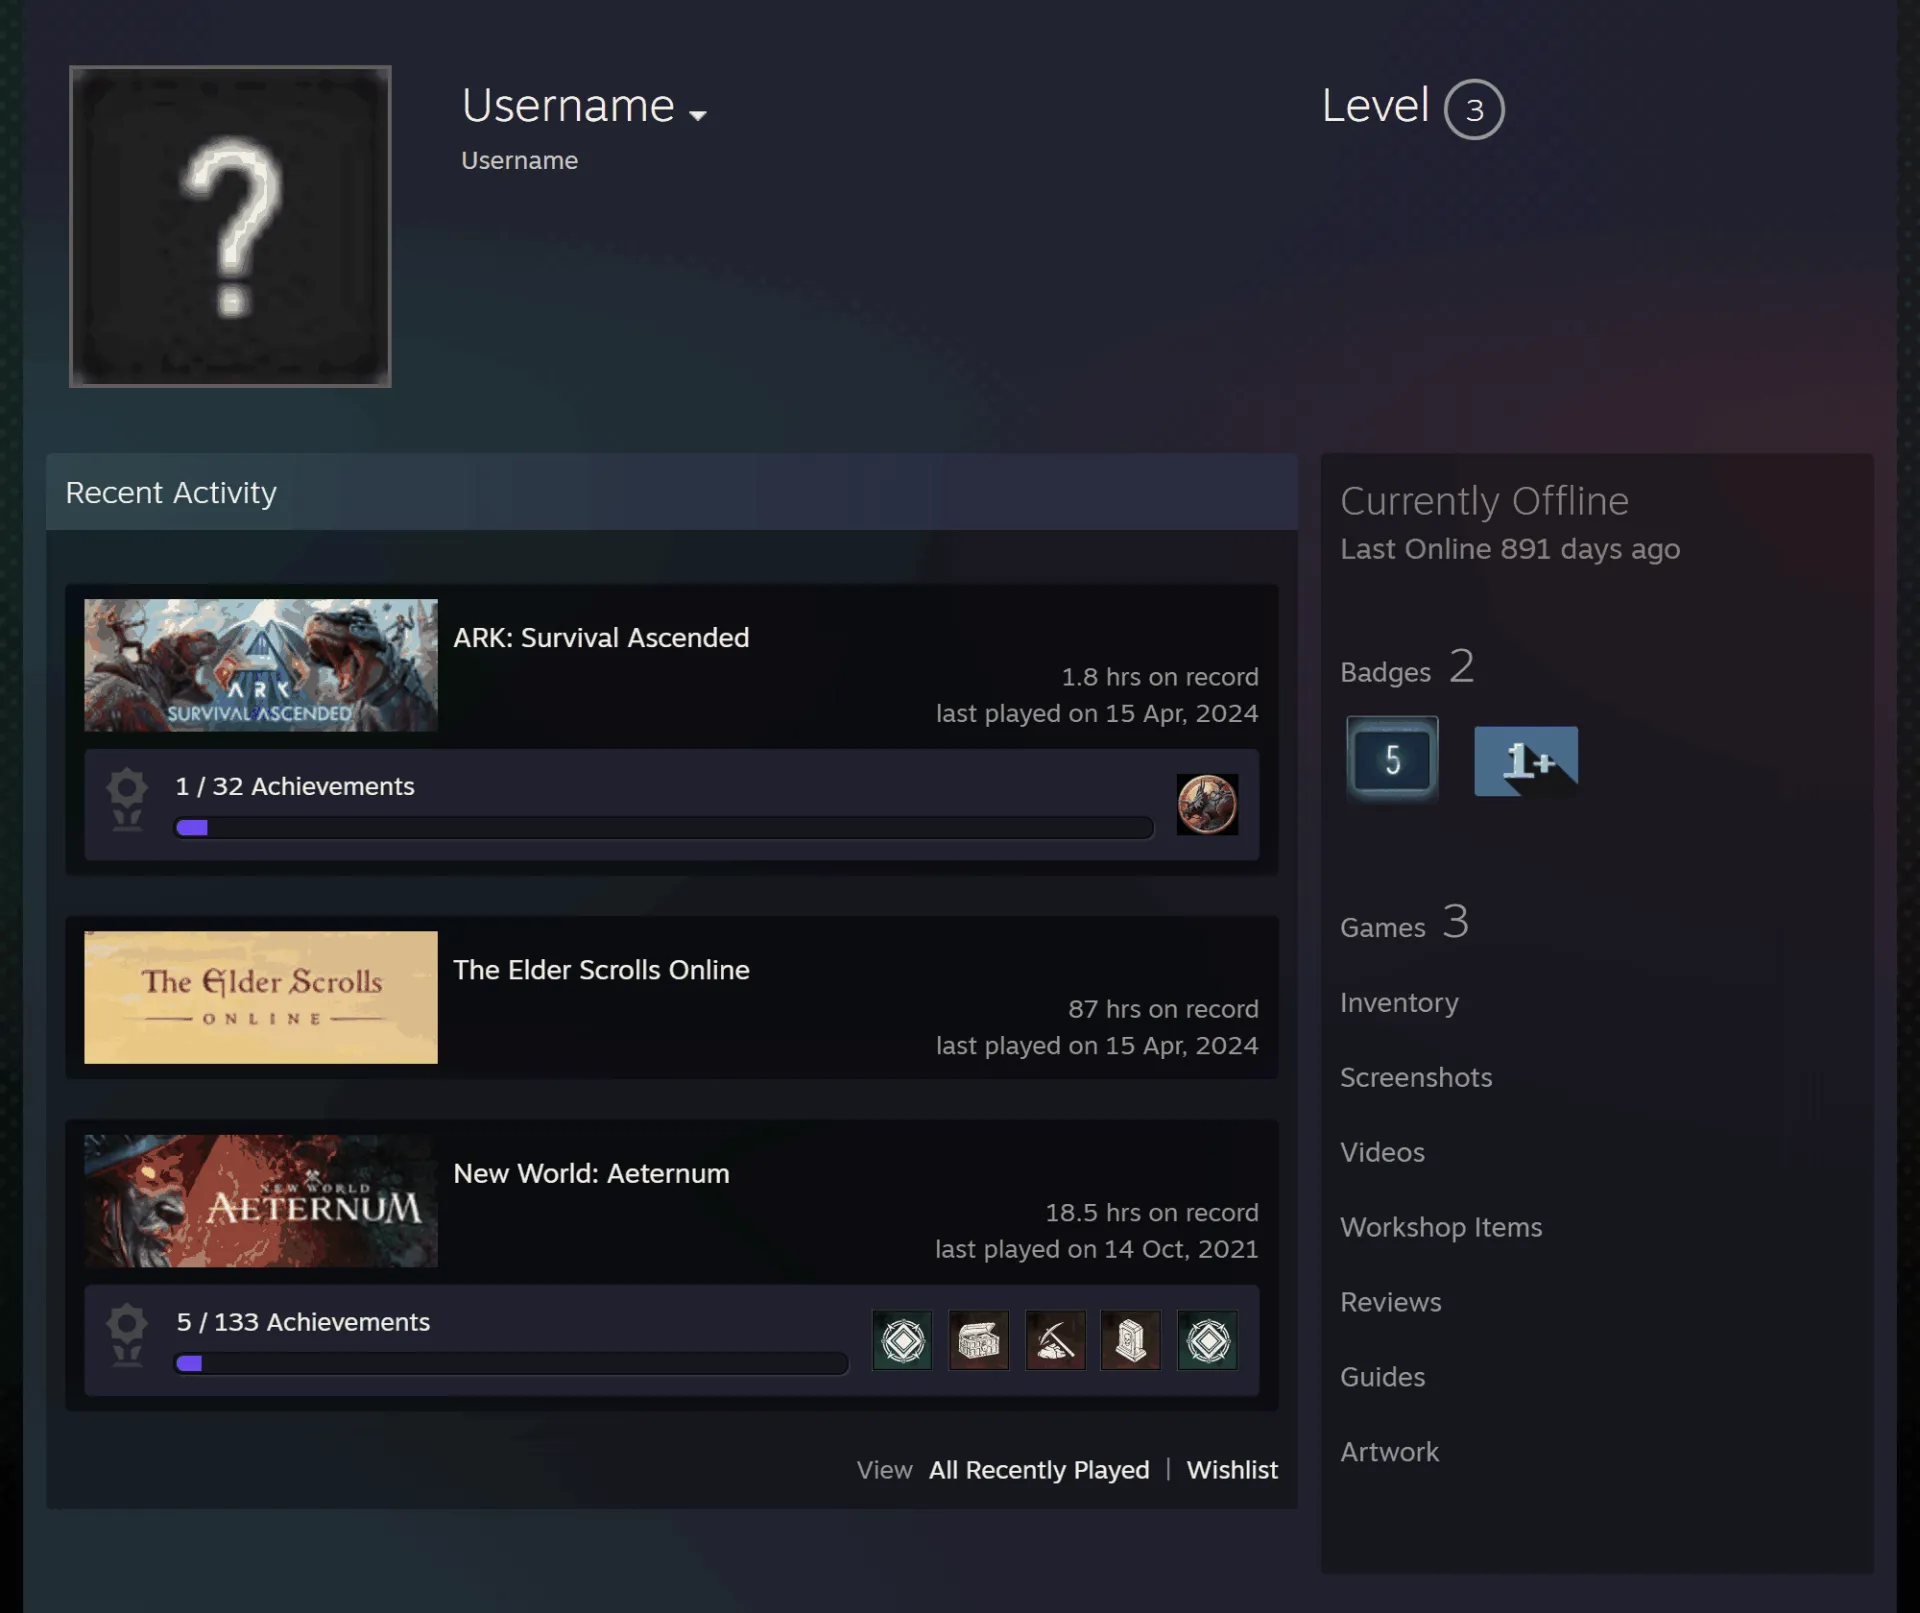Open the Level 3 circle badge
The height and width of the screenshot is (1613, 1920).
[x=1474, y=109]
